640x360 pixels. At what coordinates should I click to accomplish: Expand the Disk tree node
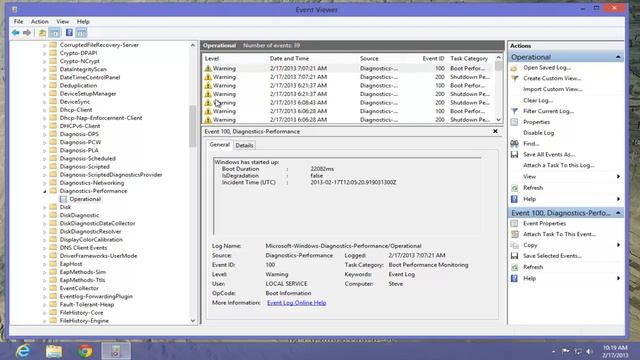(44, 207)
